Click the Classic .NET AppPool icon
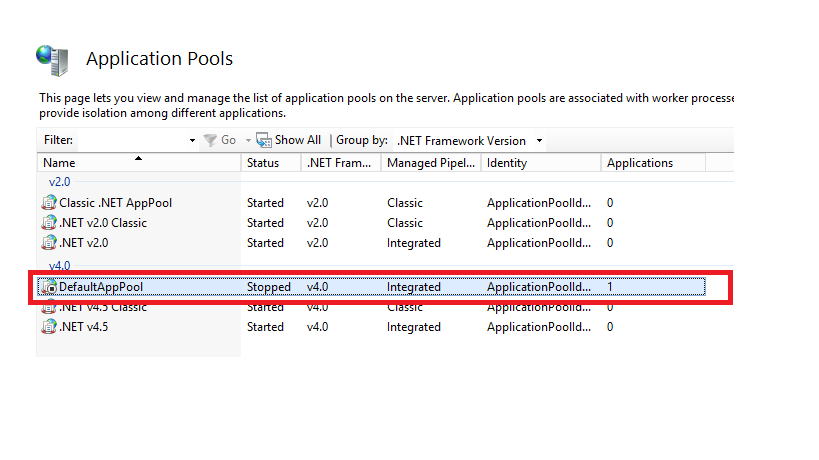Image resolution: width=819 pixels, height=460 pixels. [49, 203]
